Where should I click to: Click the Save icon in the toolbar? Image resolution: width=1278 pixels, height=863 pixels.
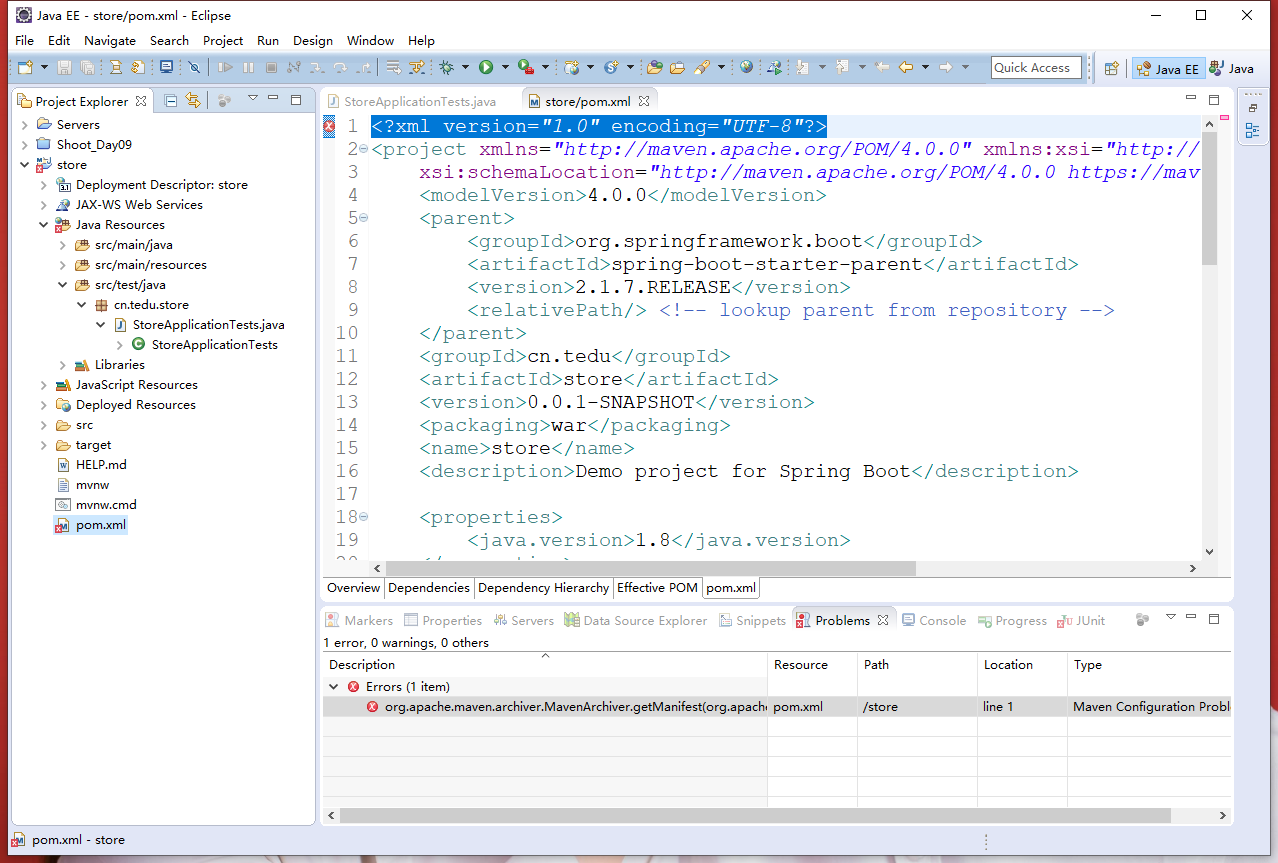(x=64, y=67)
